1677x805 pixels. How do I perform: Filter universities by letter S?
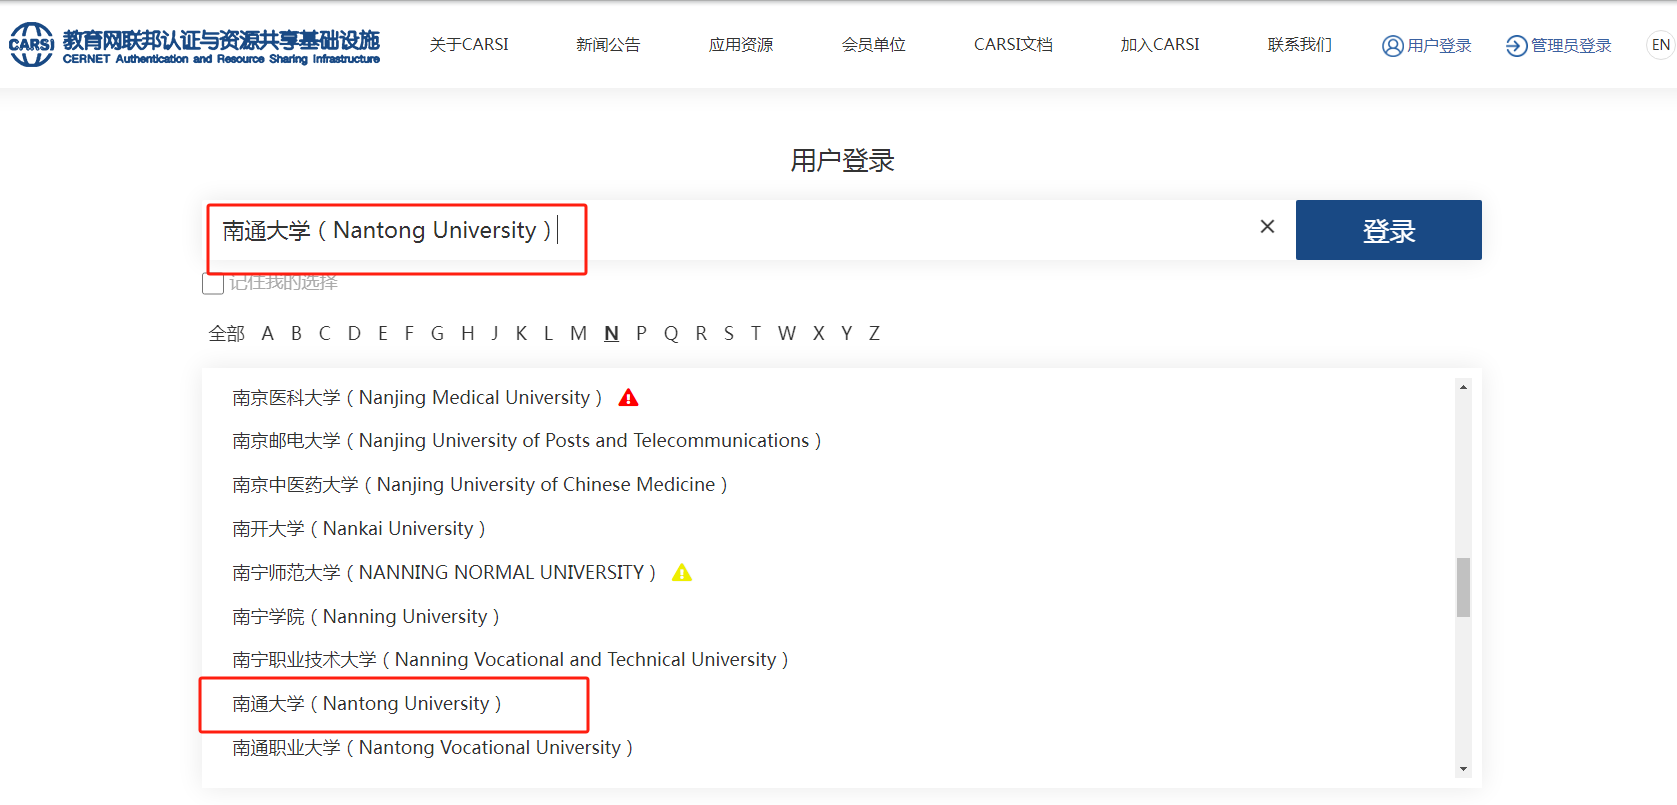pos(729,334)
